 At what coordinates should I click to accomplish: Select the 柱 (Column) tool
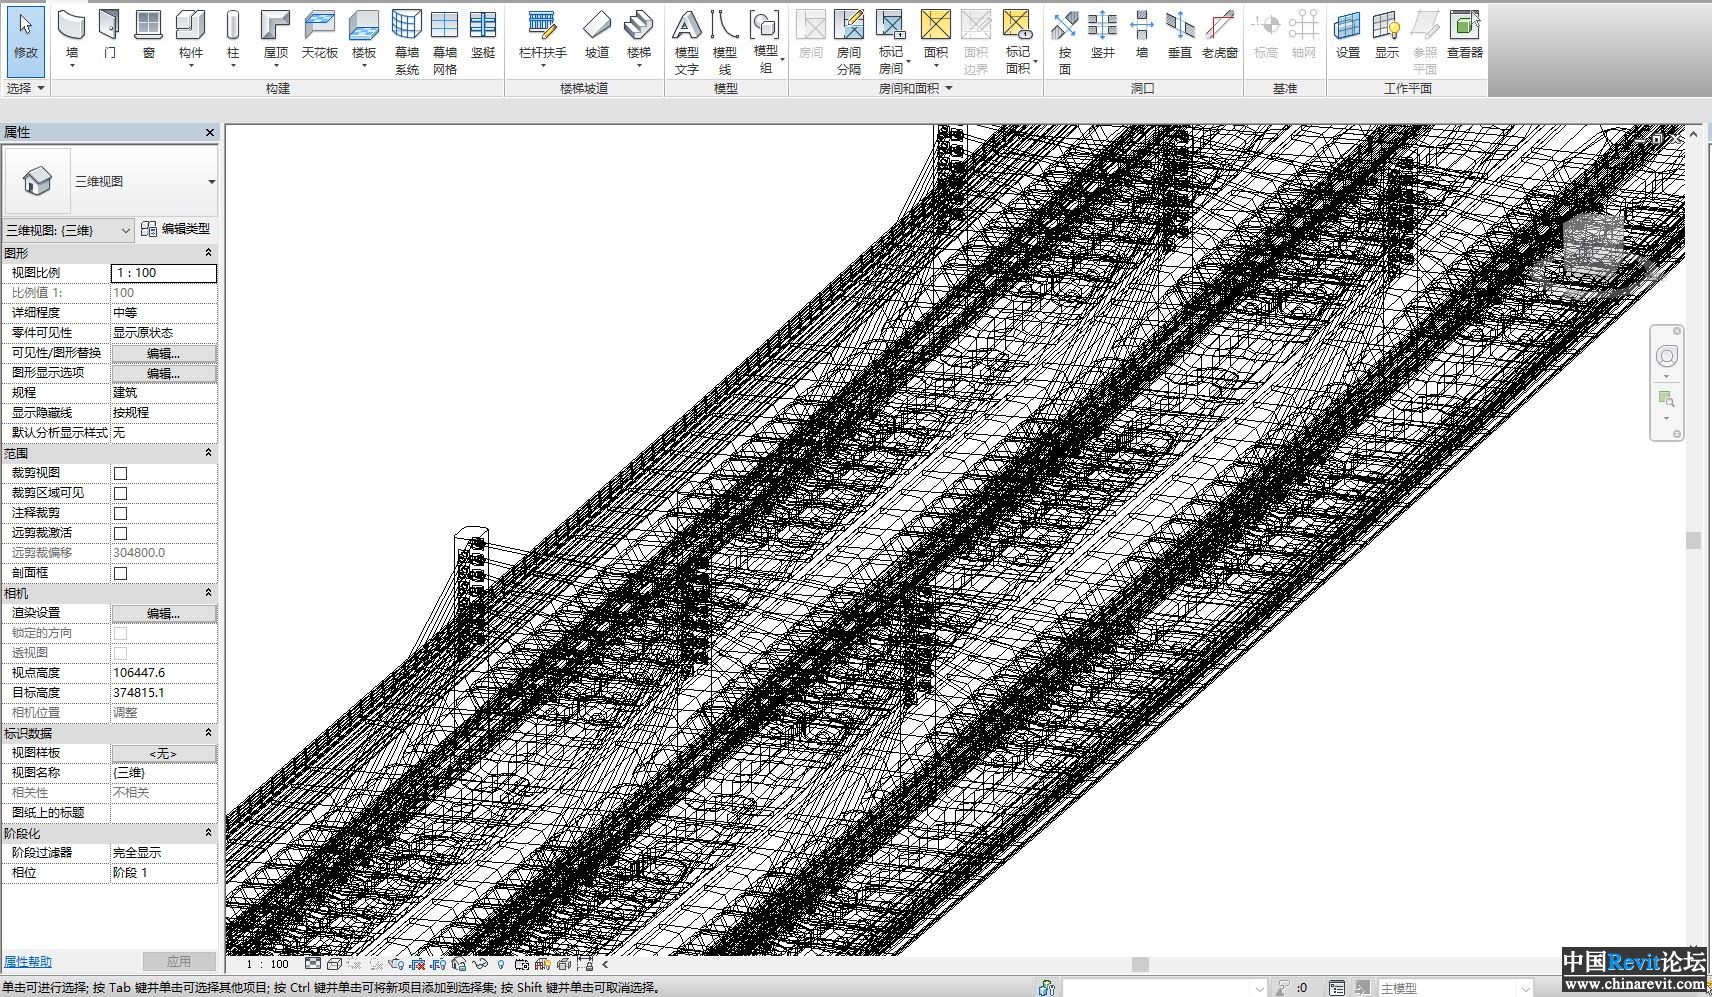(233, 38)
